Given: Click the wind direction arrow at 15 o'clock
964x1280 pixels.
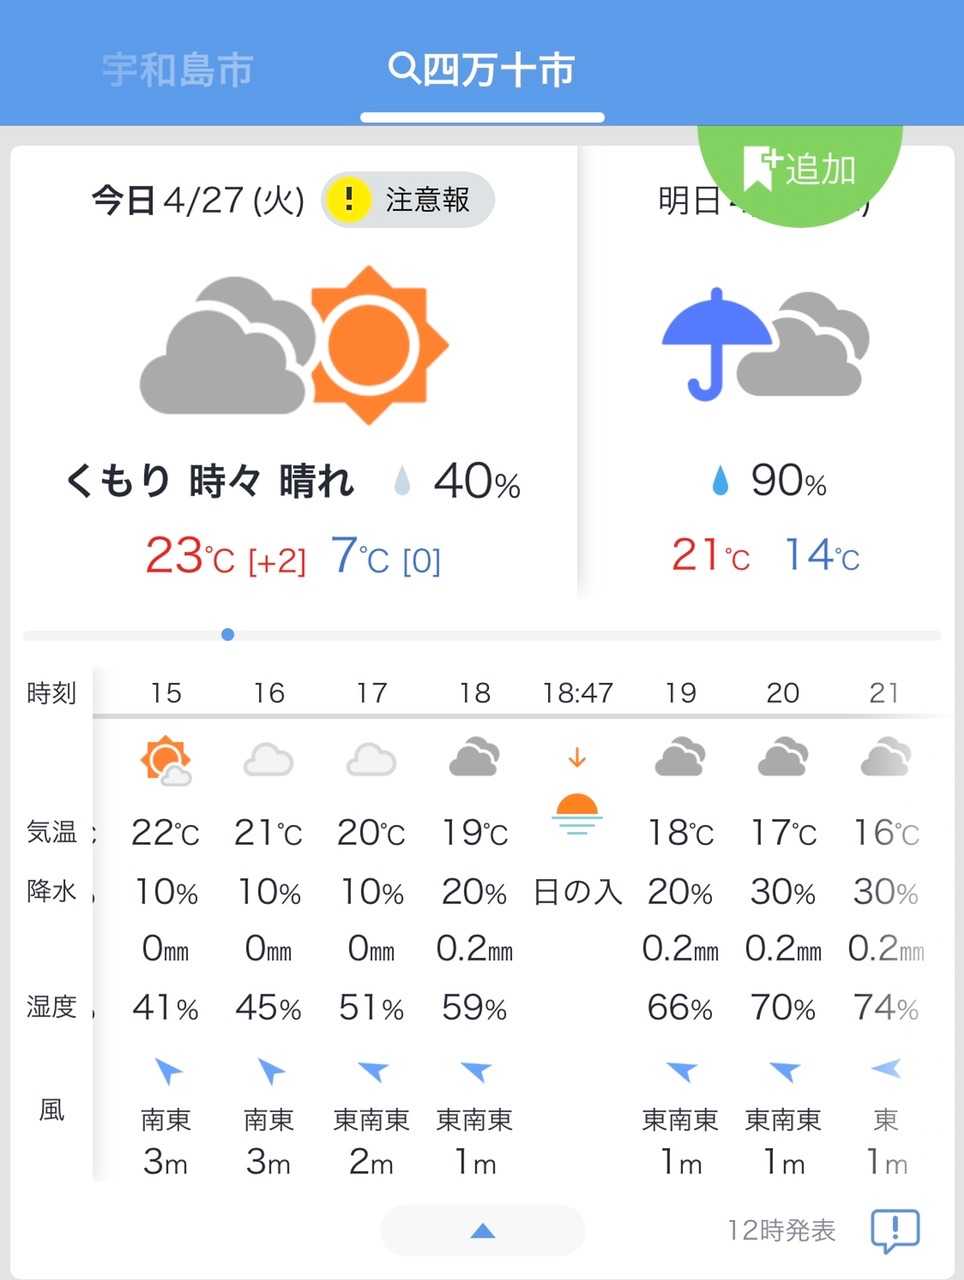Looking at the screenshot, I should pos(168,1071).
